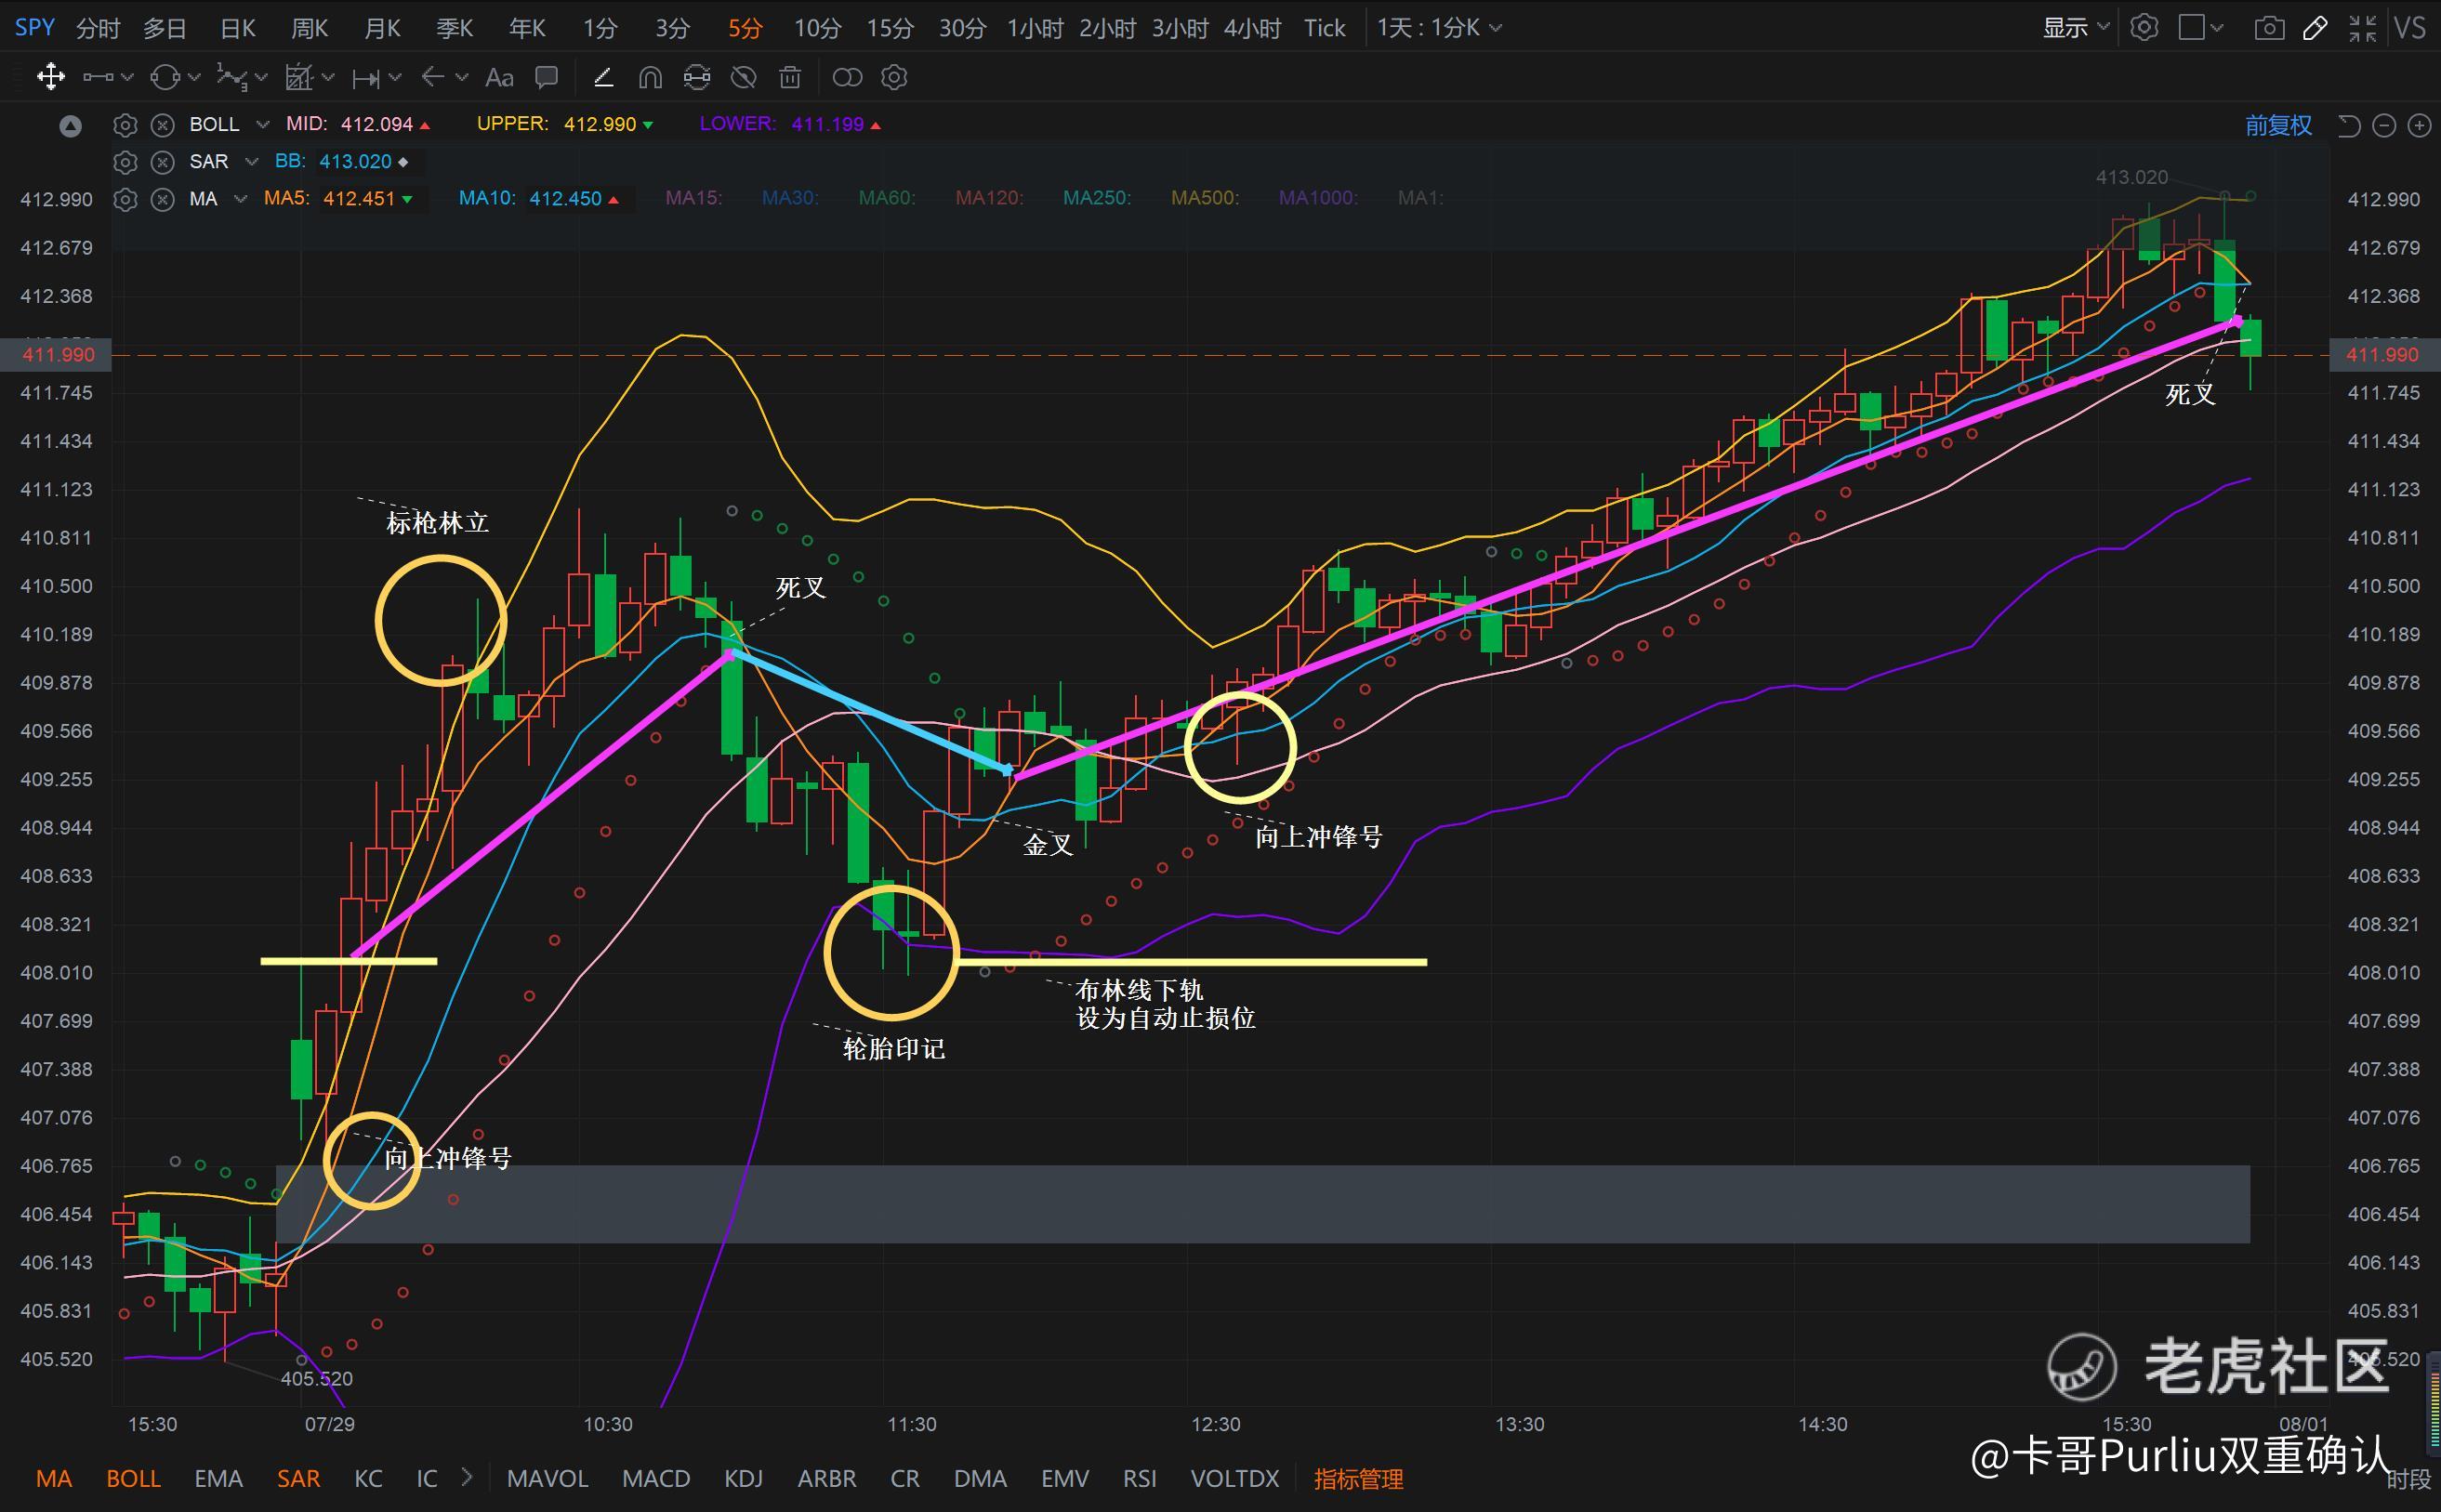The width and height of the screenshot is (2441, 1512).
Task: Open the layout square dropdown
Action: (x=2199, y=27)
